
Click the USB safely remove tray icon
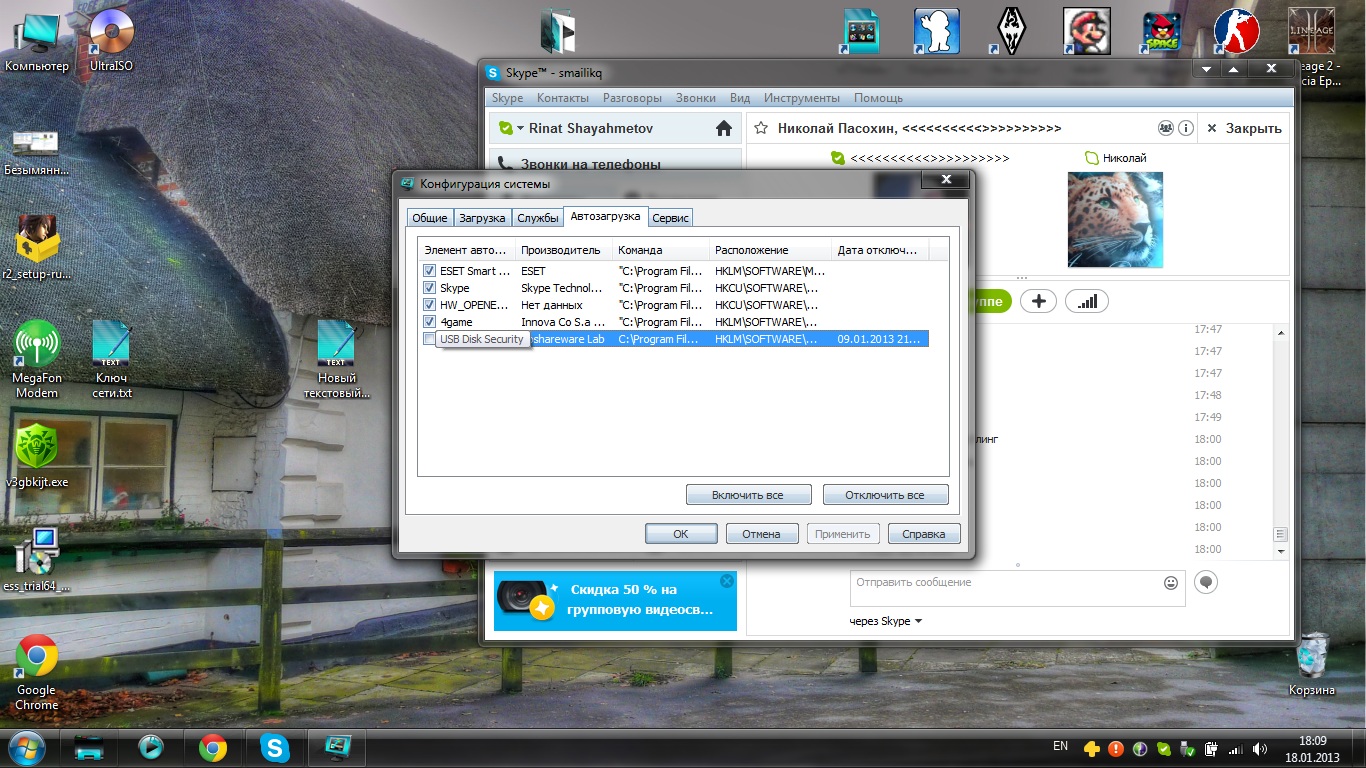pyautogui.click(x=1187, y=748)
